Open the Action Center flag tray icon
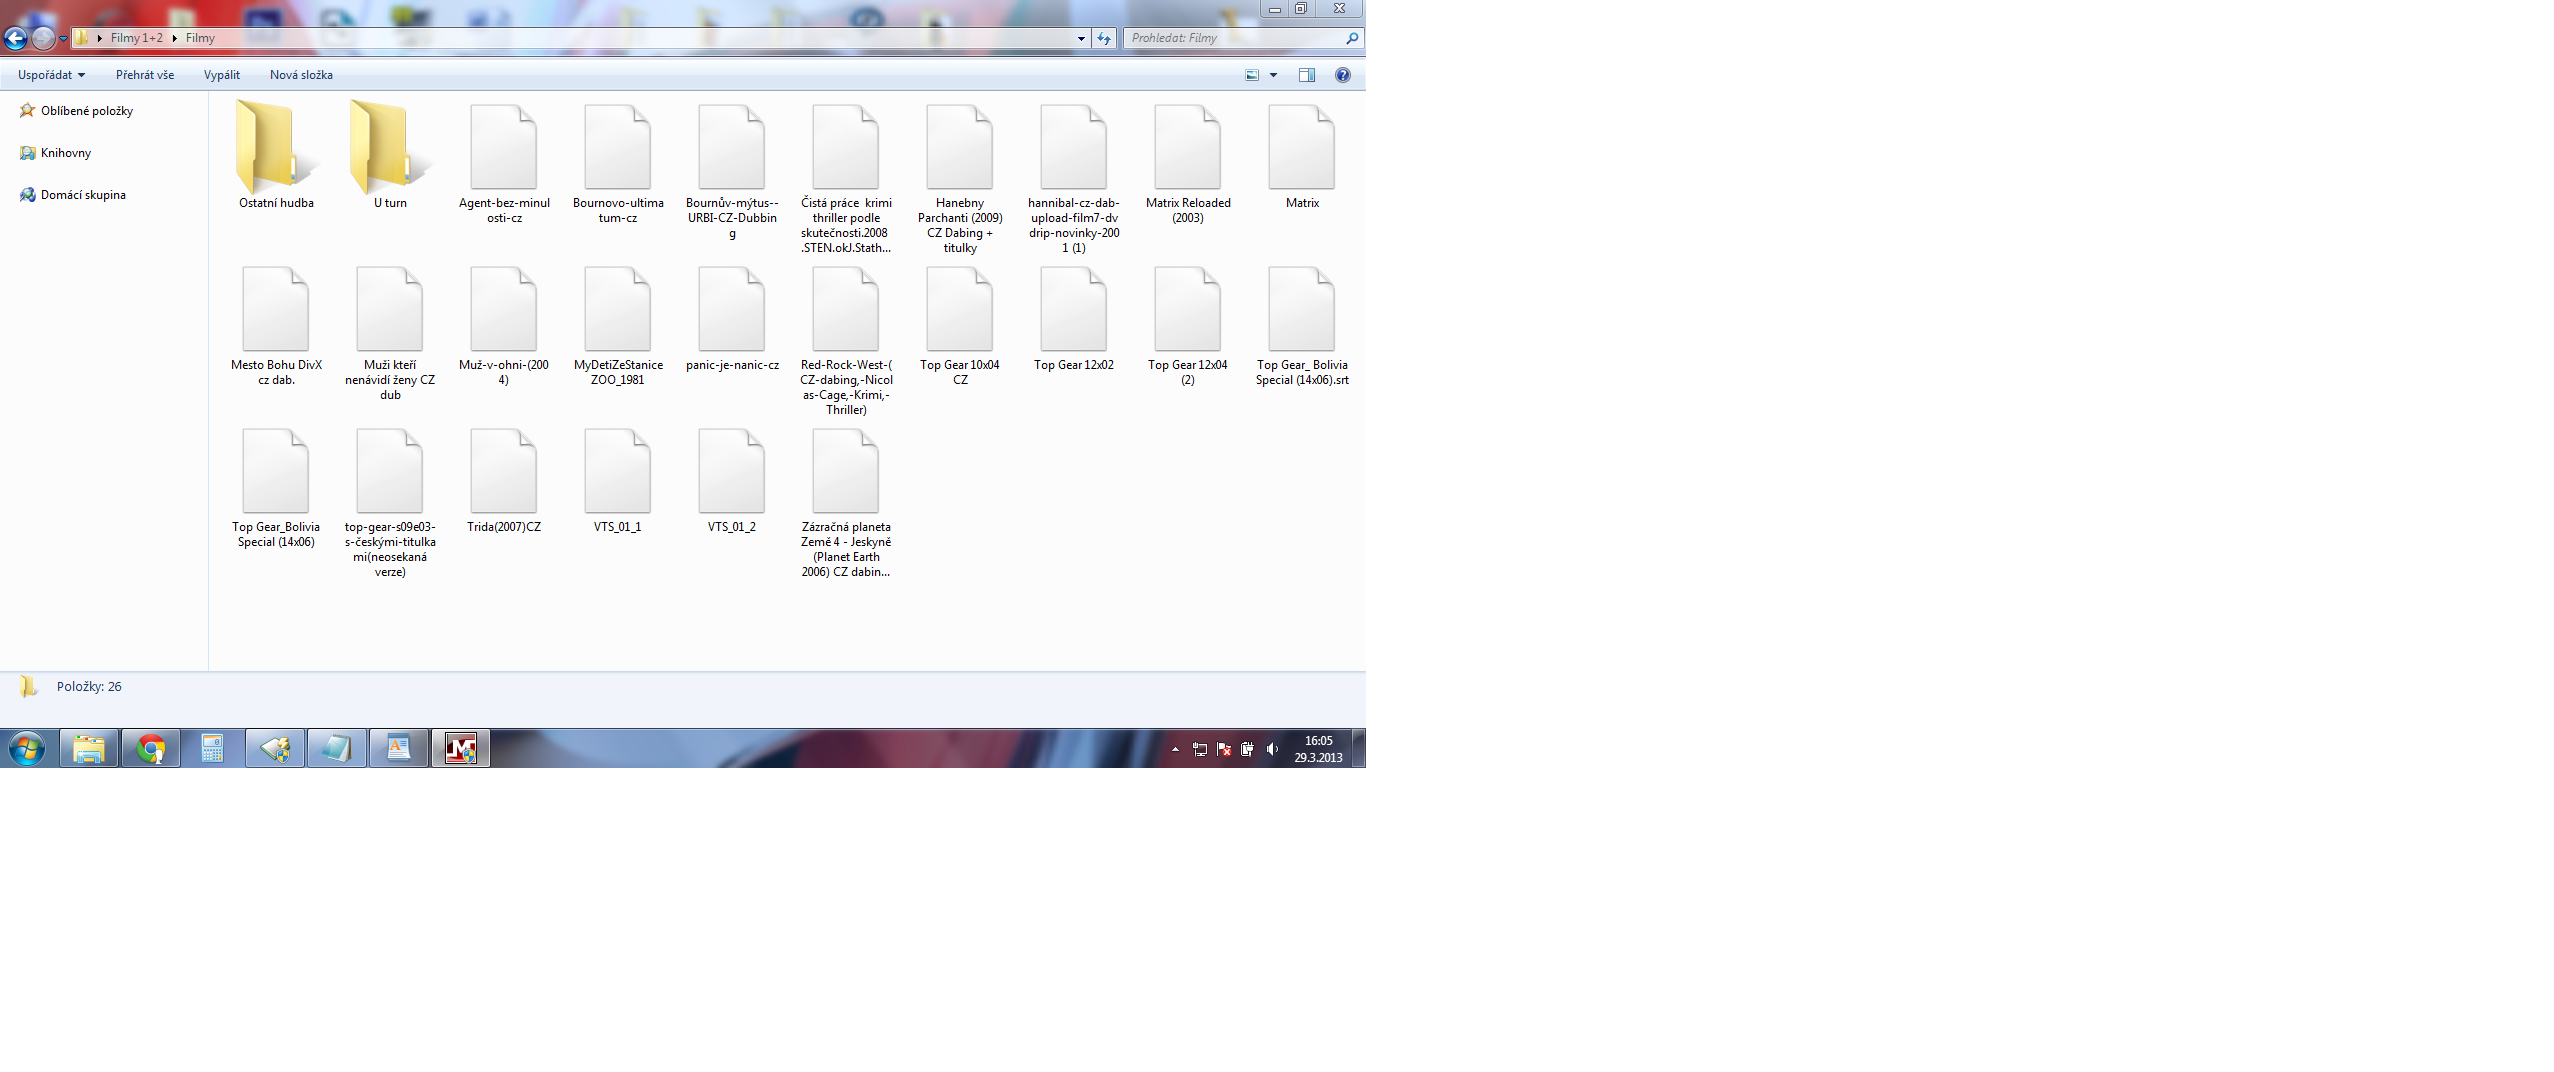The width and height of the screenshot is (2554, 1072). 1223,748
